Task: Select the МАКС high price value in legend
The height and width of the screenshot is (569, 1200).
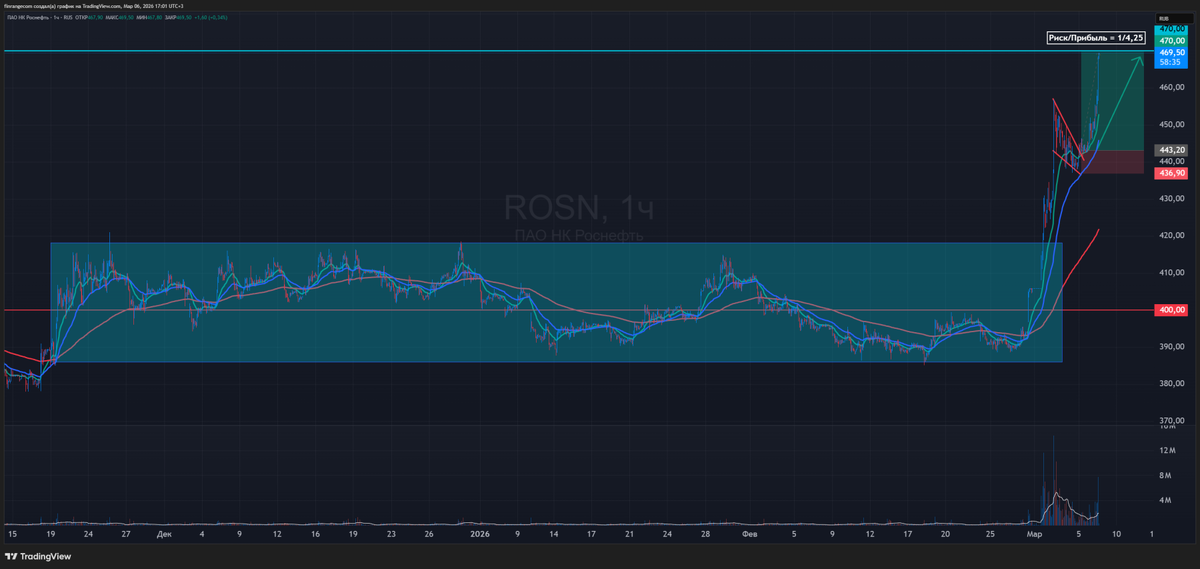Action: 126,18
